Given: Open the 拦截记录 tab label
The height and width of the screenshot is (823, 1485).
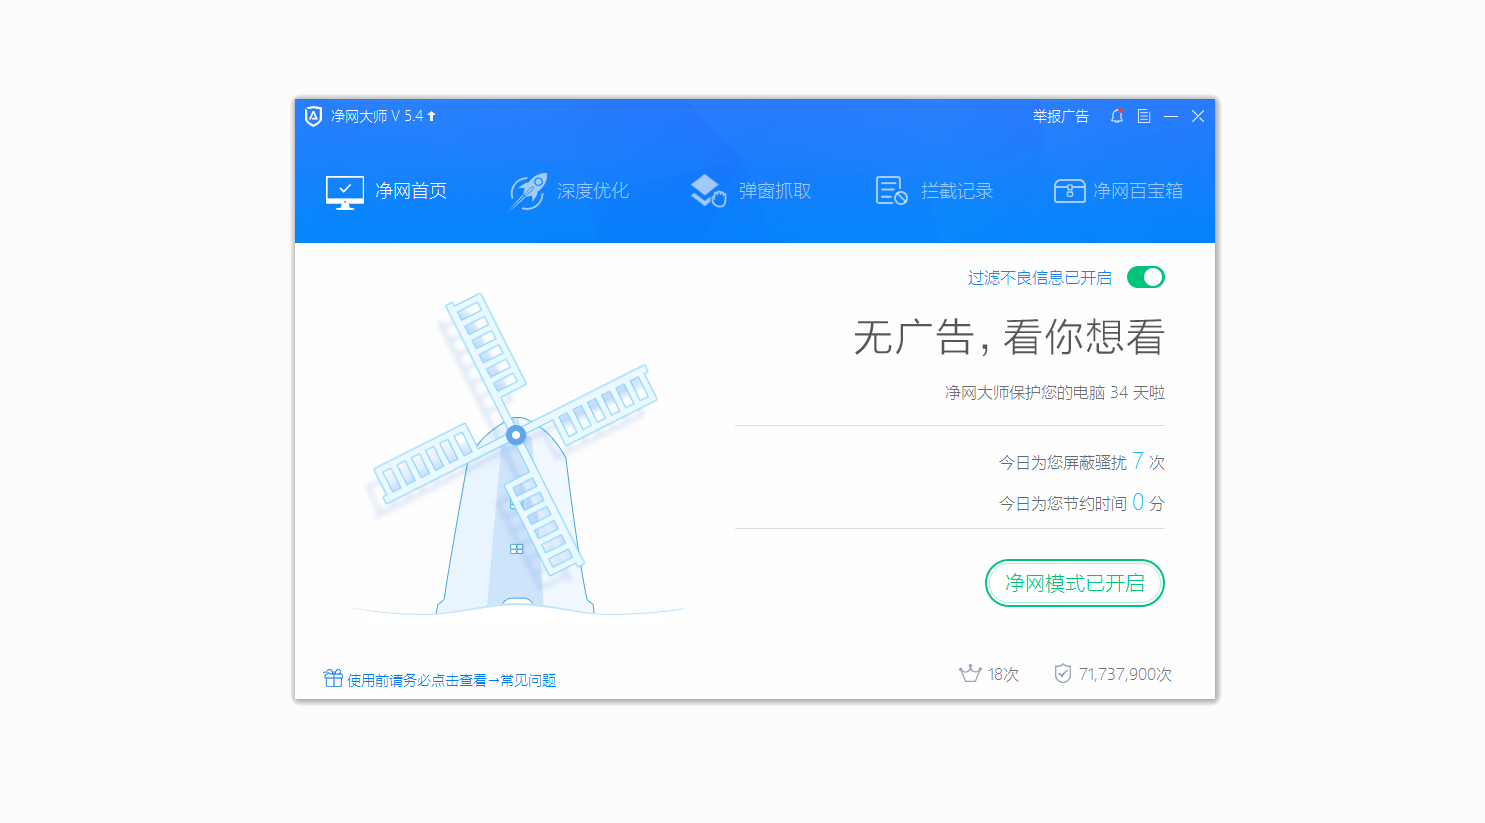Looking at the screenshot, I should tap(957, 191).
